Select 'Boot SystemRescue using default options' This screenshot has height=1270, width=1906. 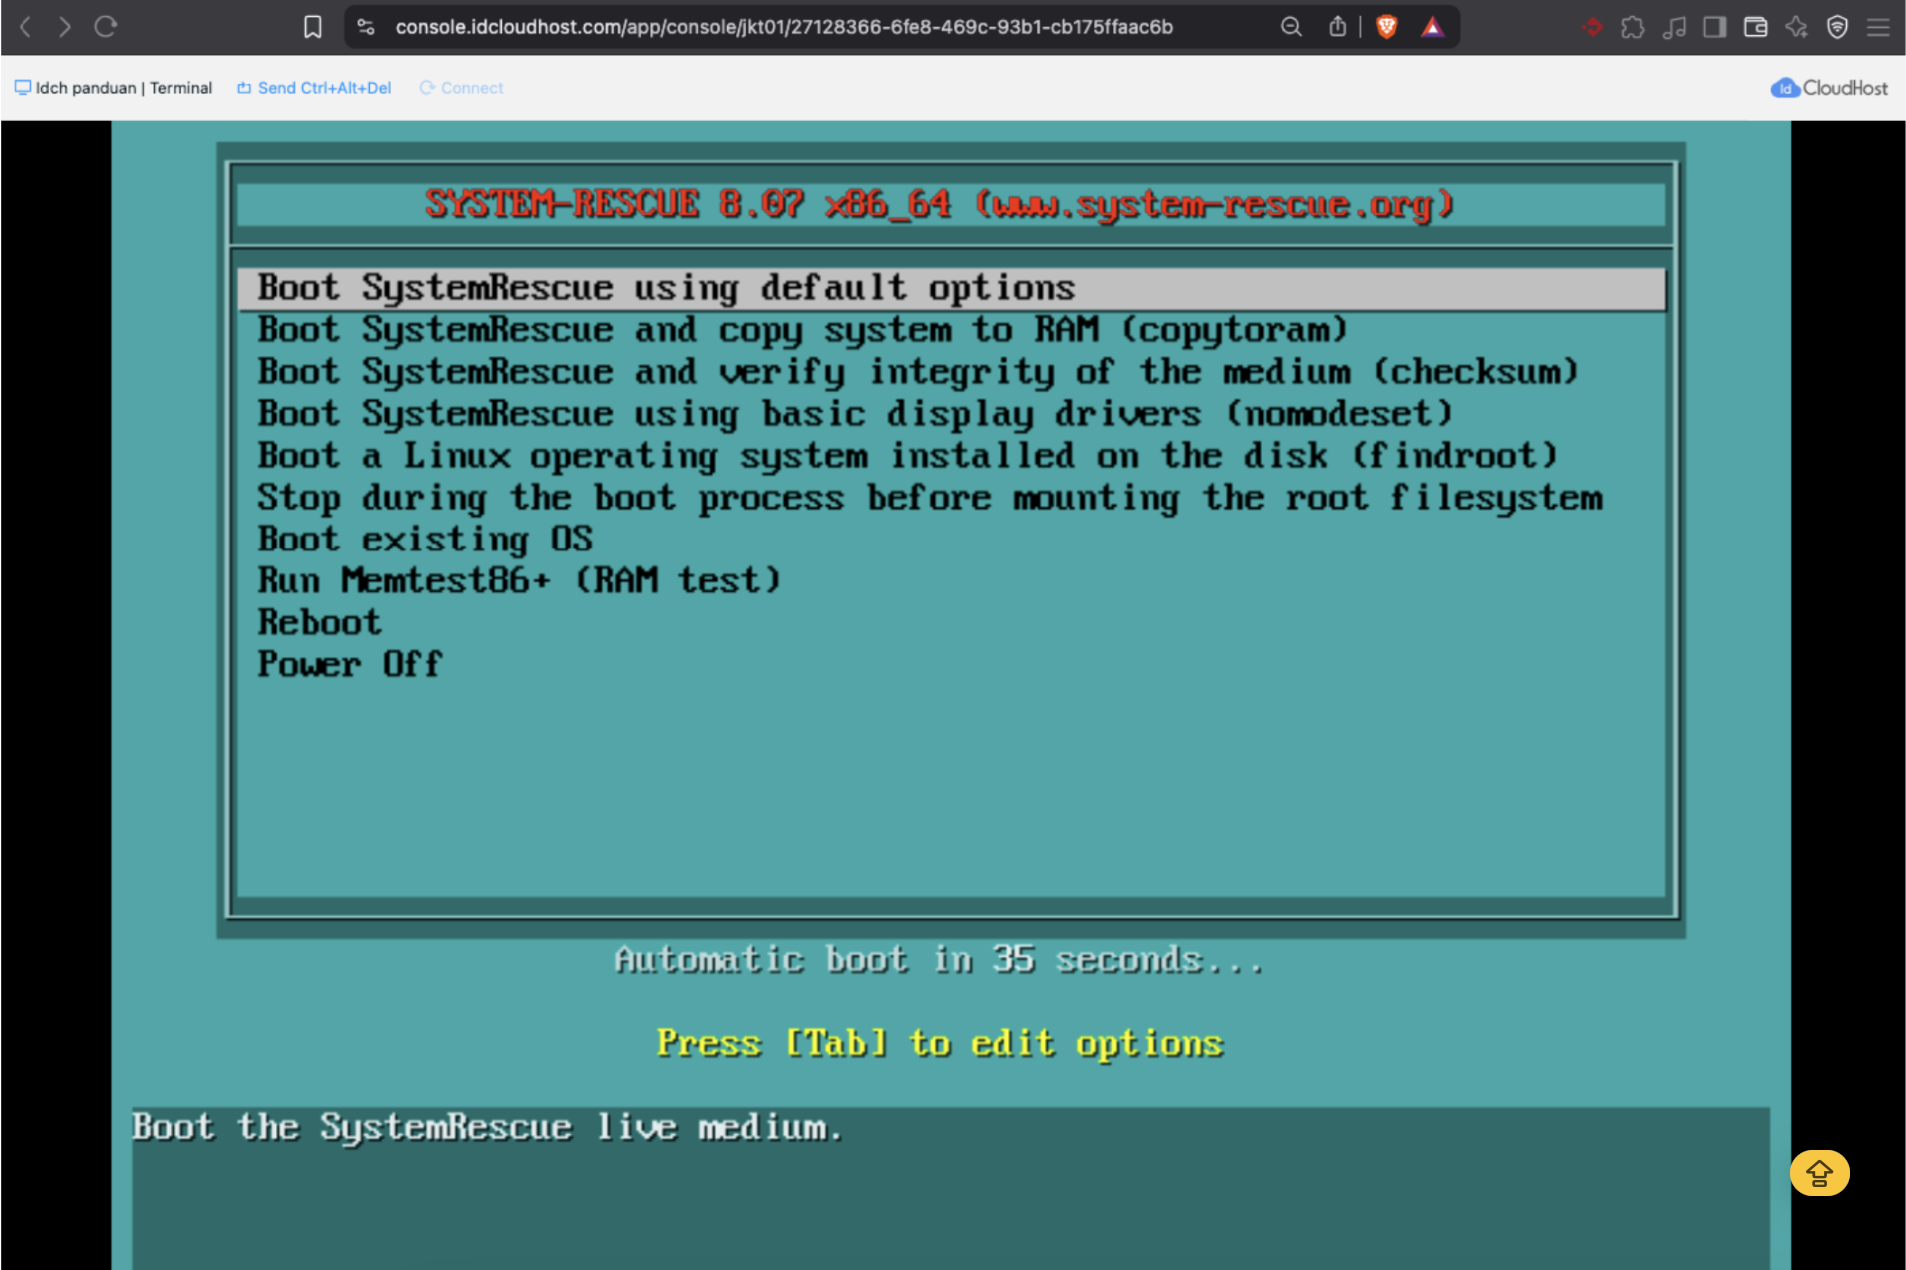[x=952, y=288]
